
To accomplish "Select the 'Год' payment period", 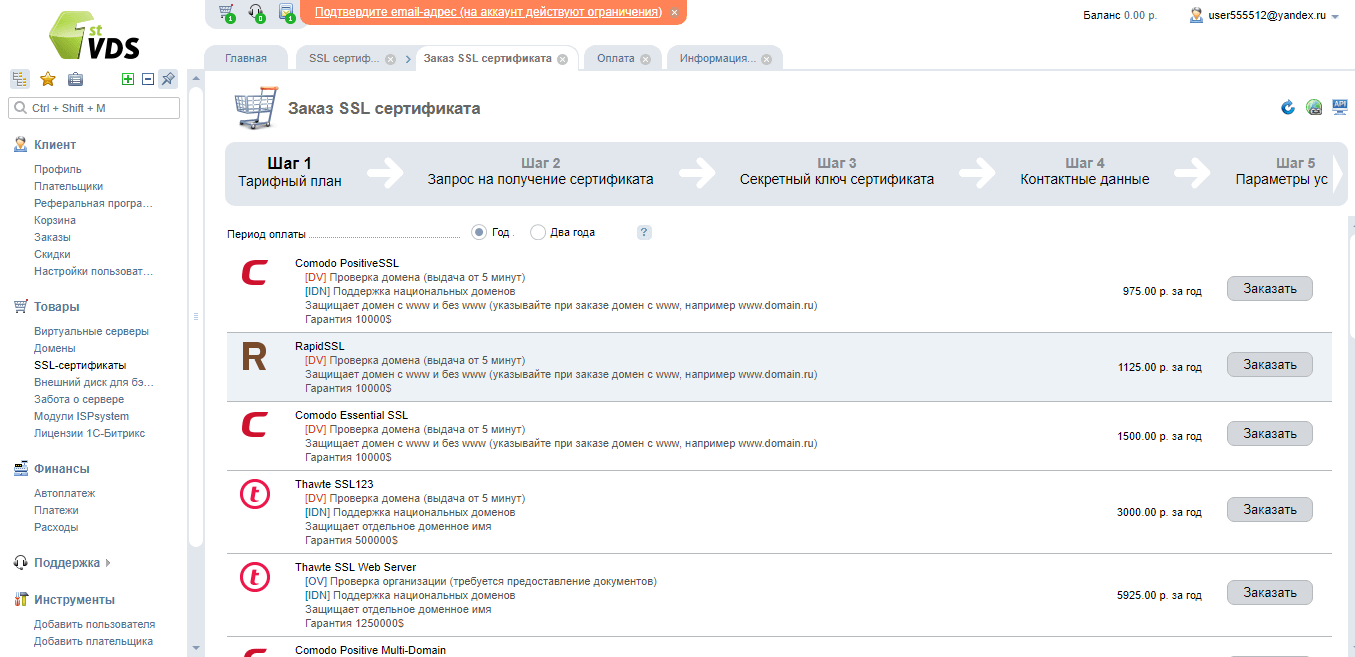I will point(479,232).
